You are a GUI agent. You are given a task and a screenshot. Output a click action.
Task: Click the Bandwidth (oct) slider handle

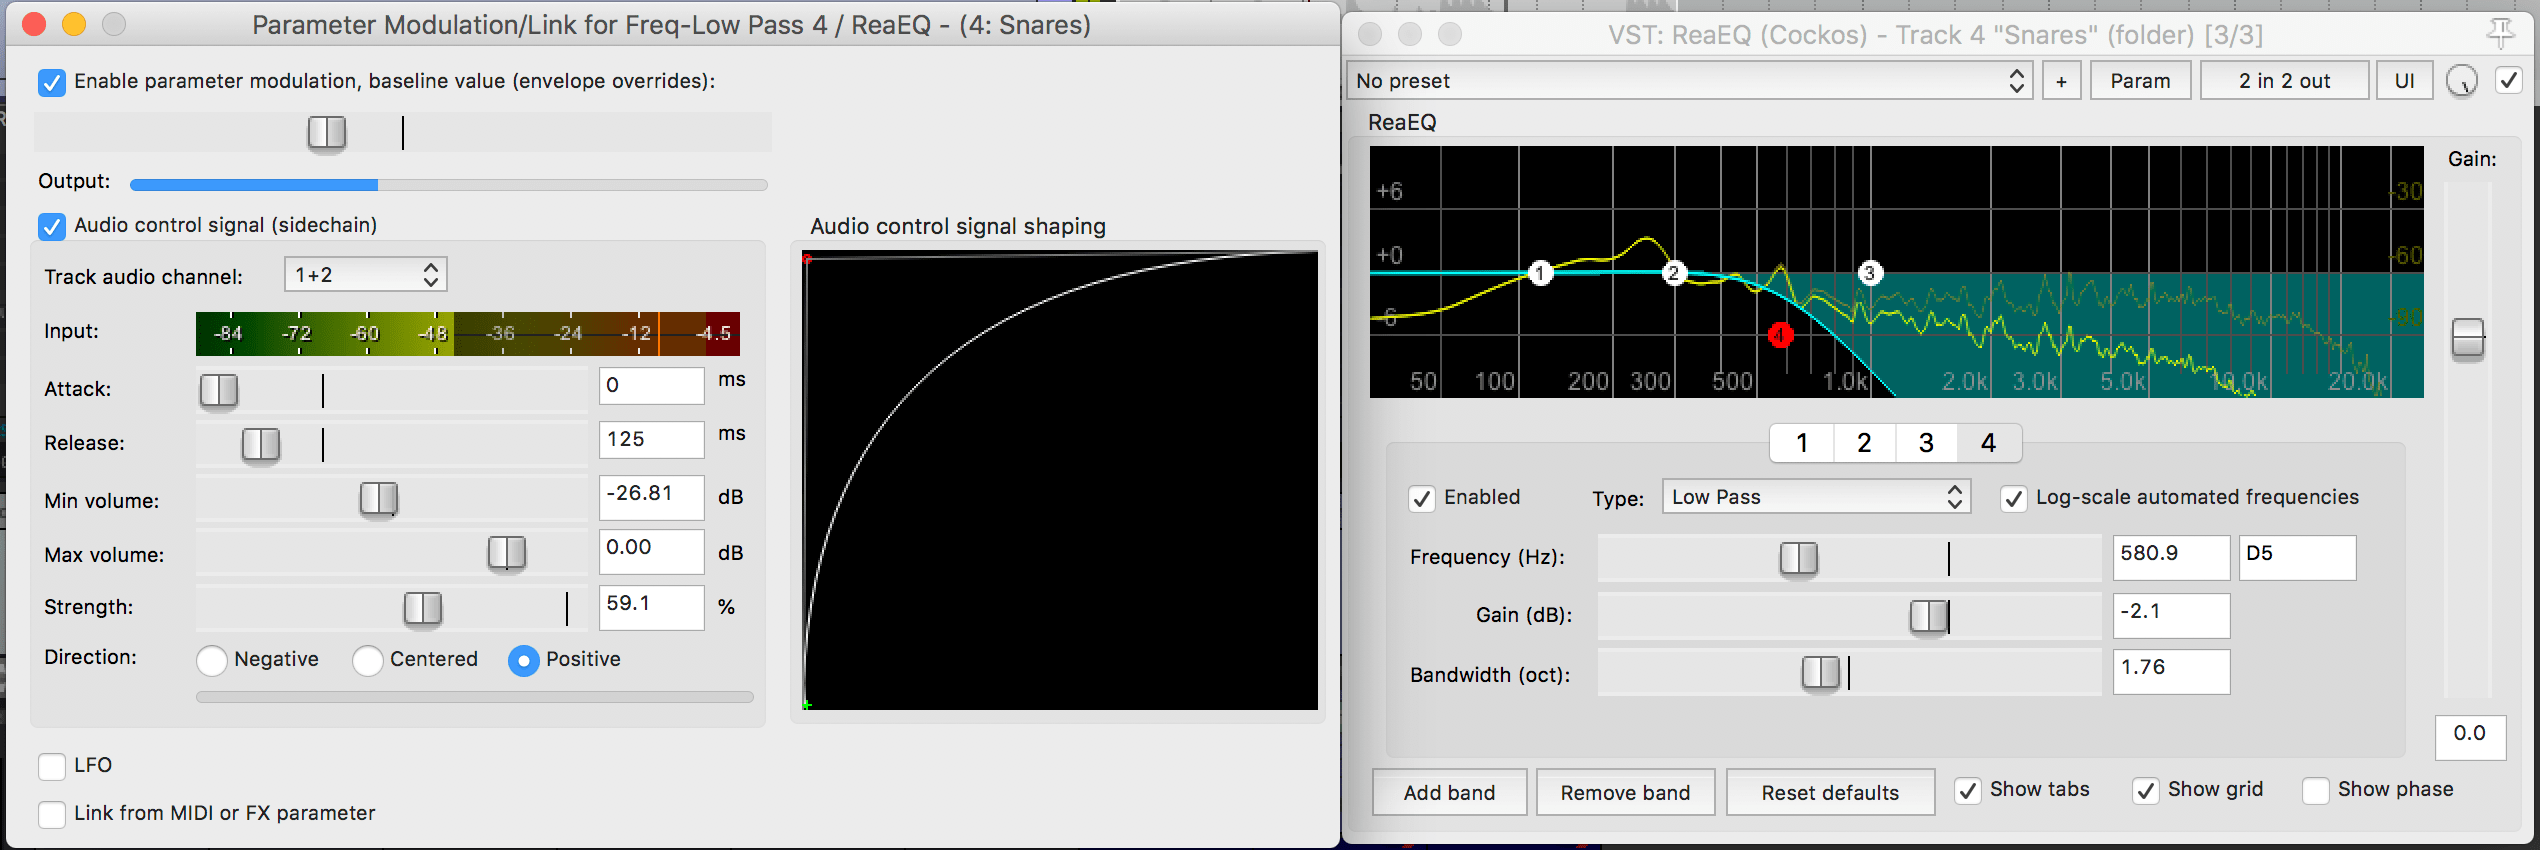click(x=1821, y=672)
